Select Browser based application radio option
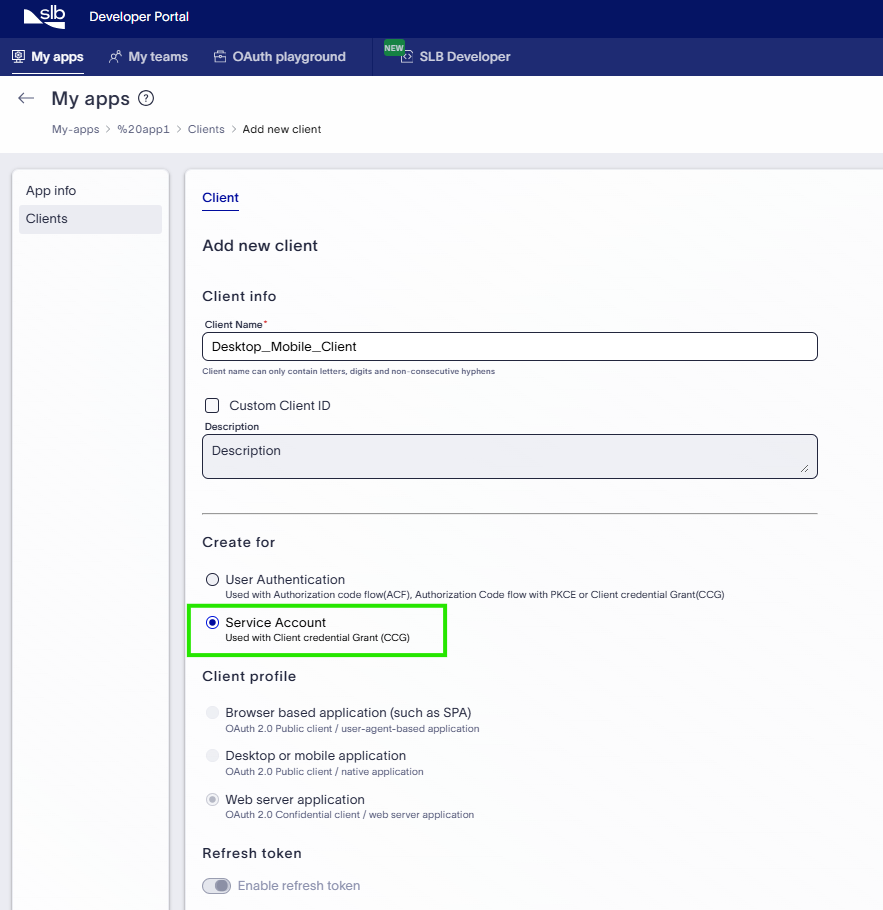This screenshot has height=910, width=883. click(x=212, y=713)
